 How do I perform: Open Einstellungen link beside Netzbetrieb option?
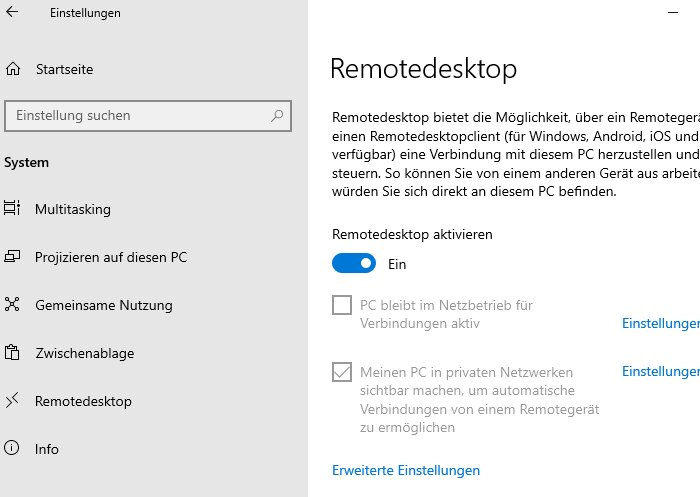tap(661, 323)
